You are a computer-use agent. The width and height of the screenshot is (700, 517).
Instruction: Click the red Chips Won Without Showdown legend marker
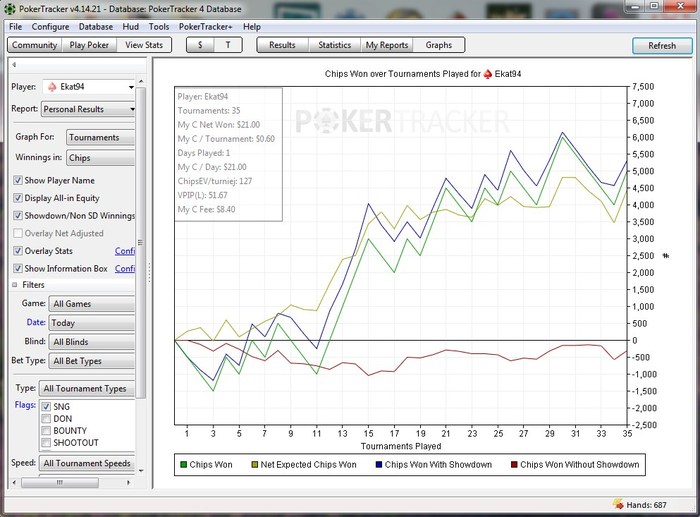[514, 465]
